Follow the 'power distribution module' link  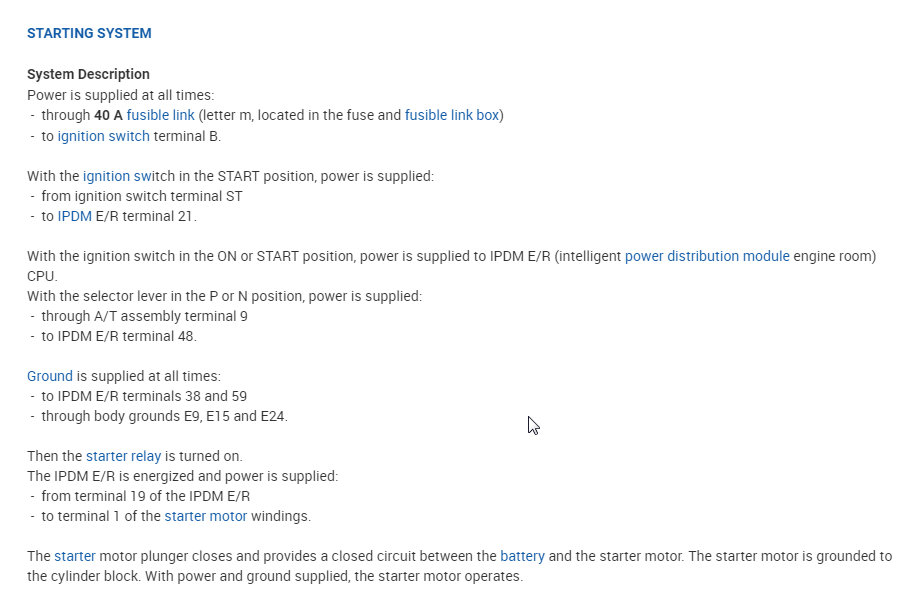pyautogui.click(x=707, y=256)
